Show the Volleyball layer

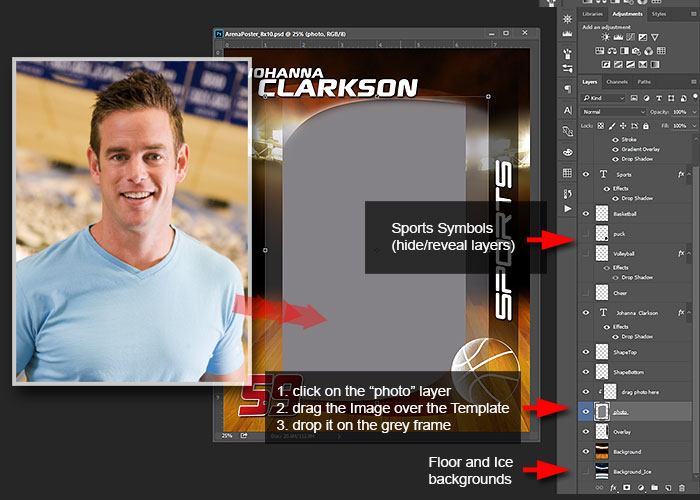coord(586,254)
